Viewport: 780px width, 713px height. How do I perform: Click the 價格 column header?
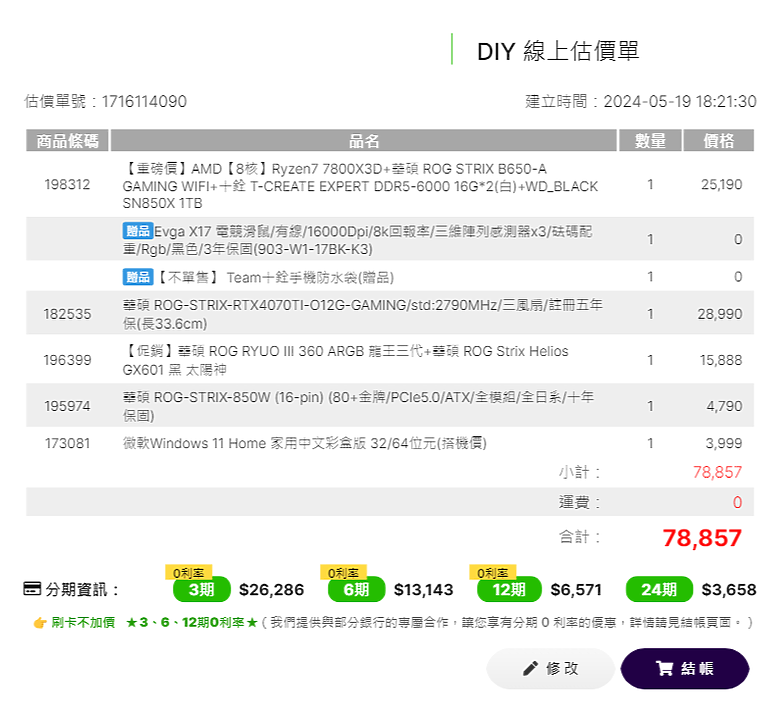tap(718, 140)
